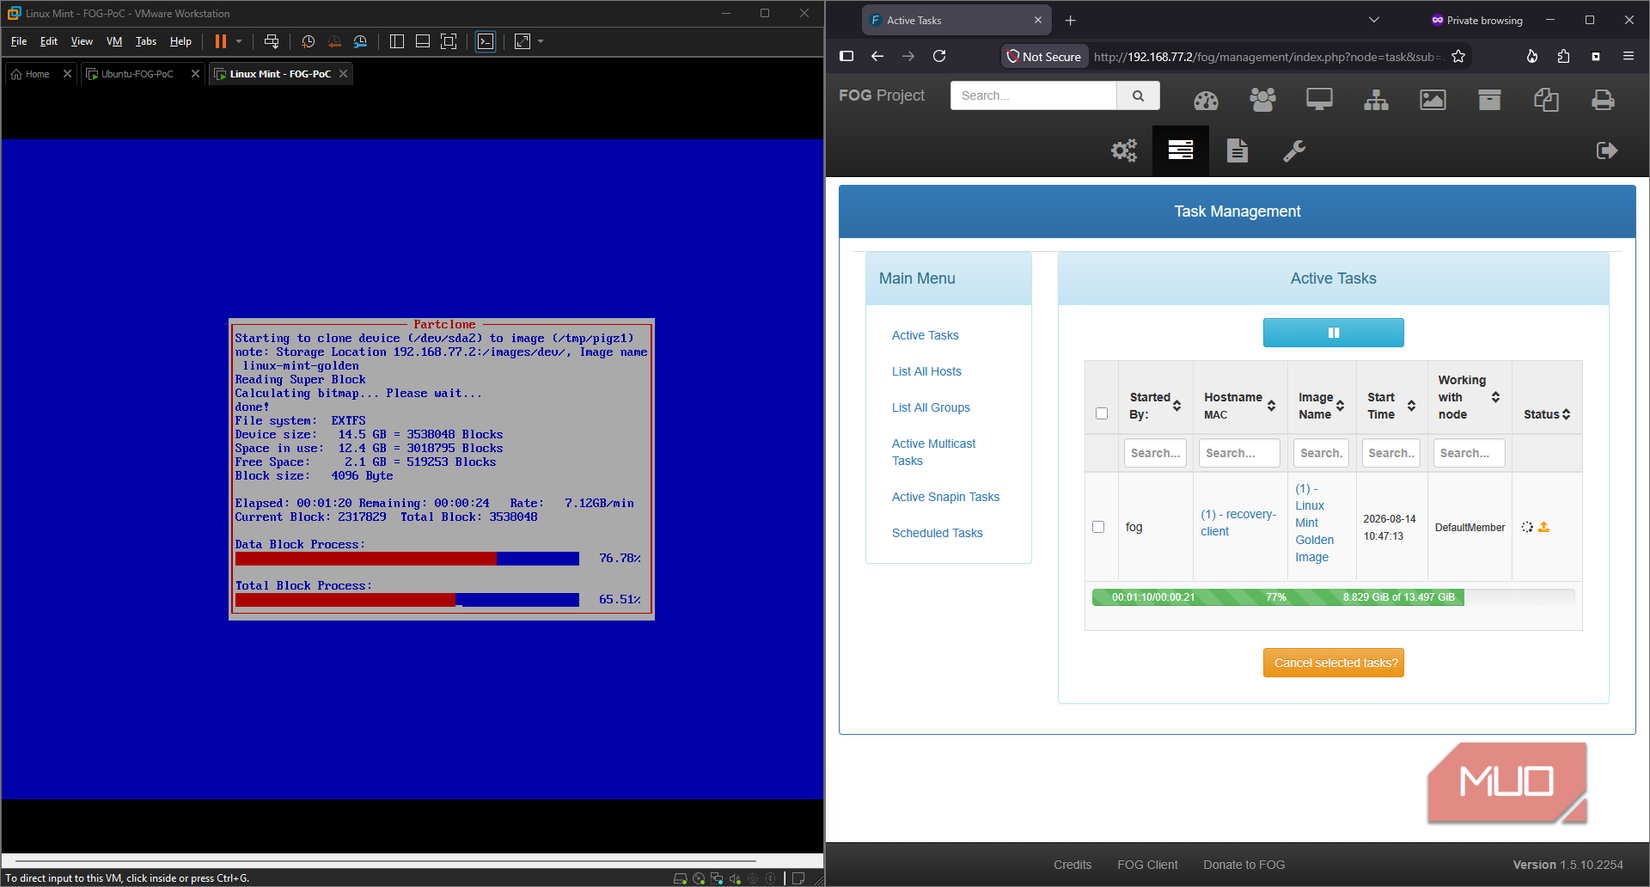Toggle the thumbnail bar icon in VMware
Viewport: 1650px width, 887px height.
(423, 41)
